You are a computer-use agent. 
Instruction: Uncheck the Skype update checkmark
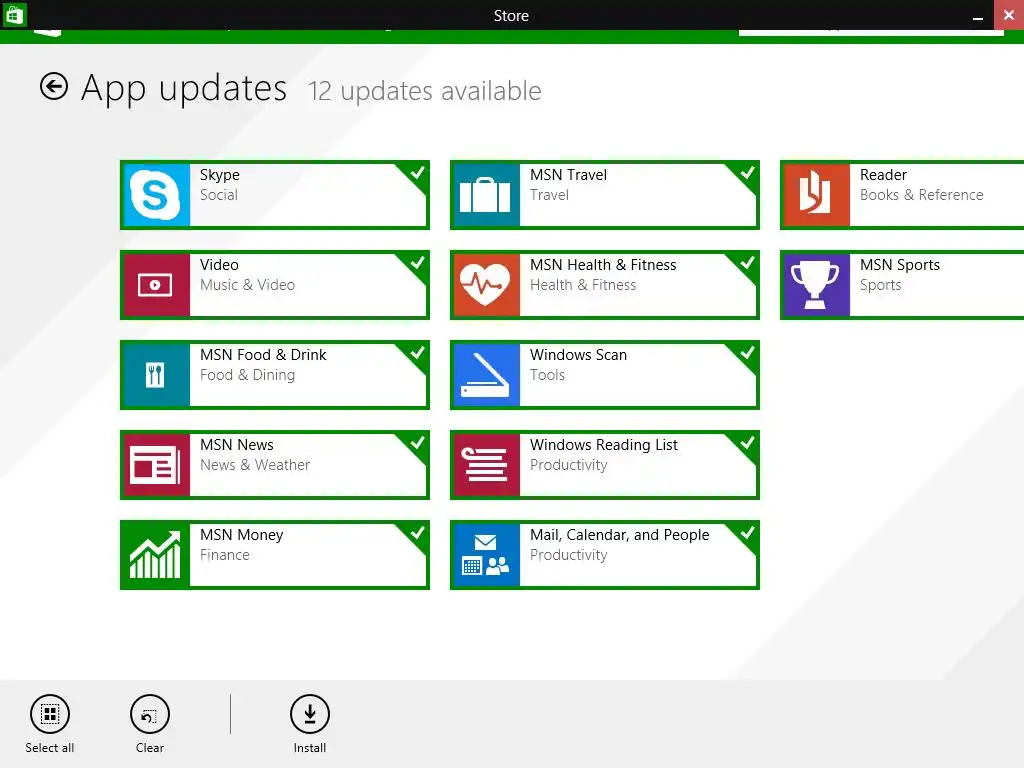pos(417,173)
